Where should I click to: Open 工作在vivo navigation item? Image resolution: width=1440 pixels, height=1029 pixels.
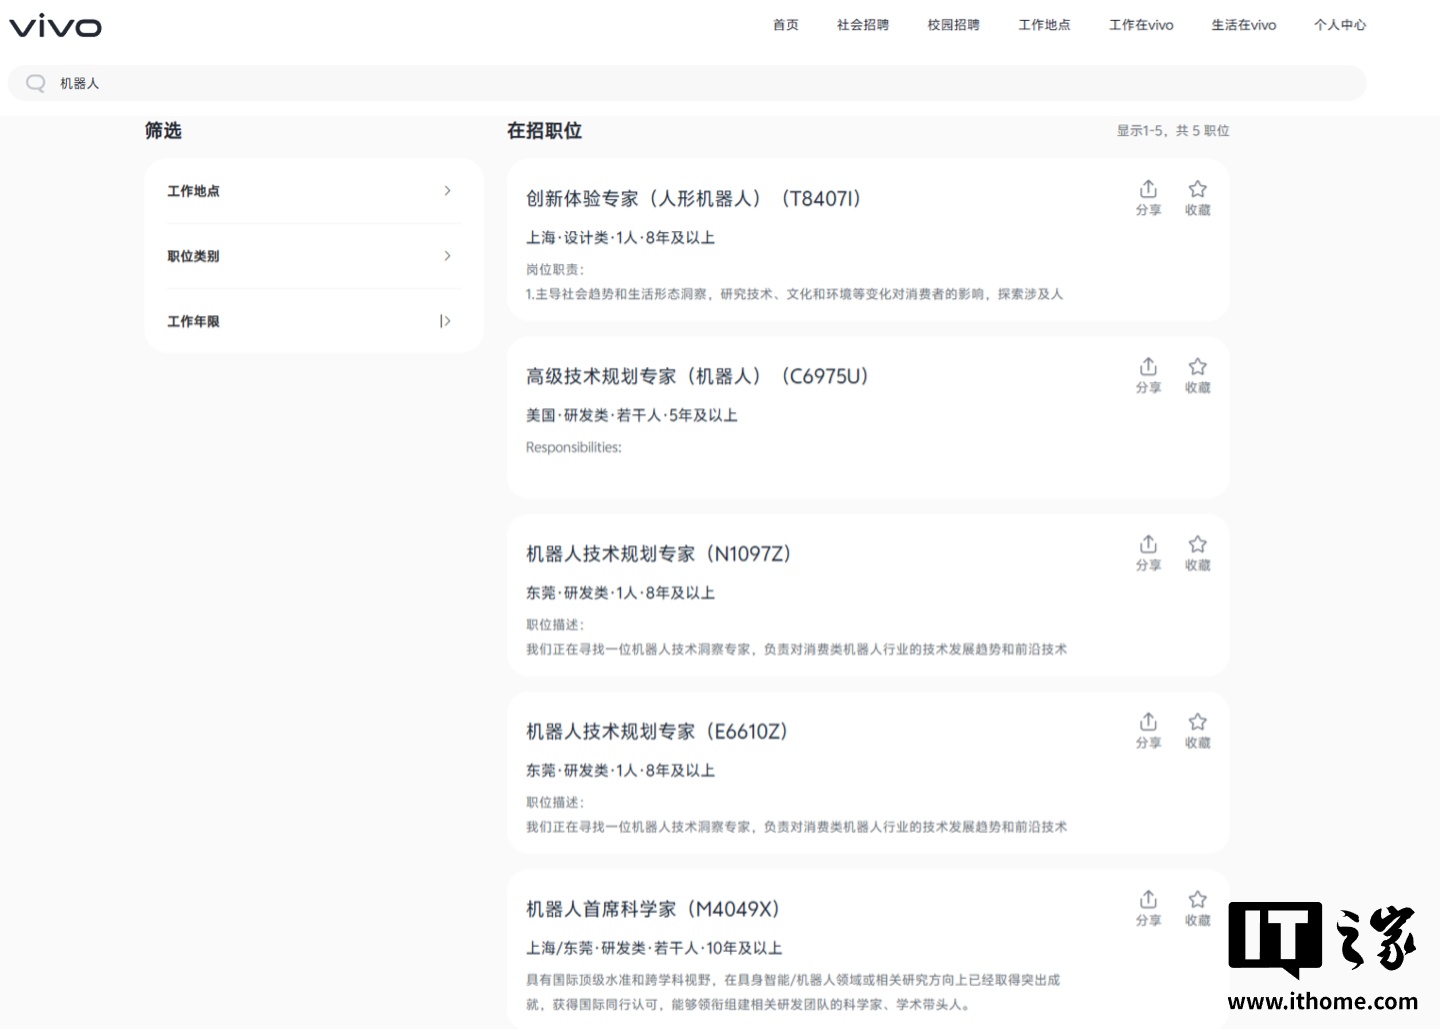tap(1141, 25)
